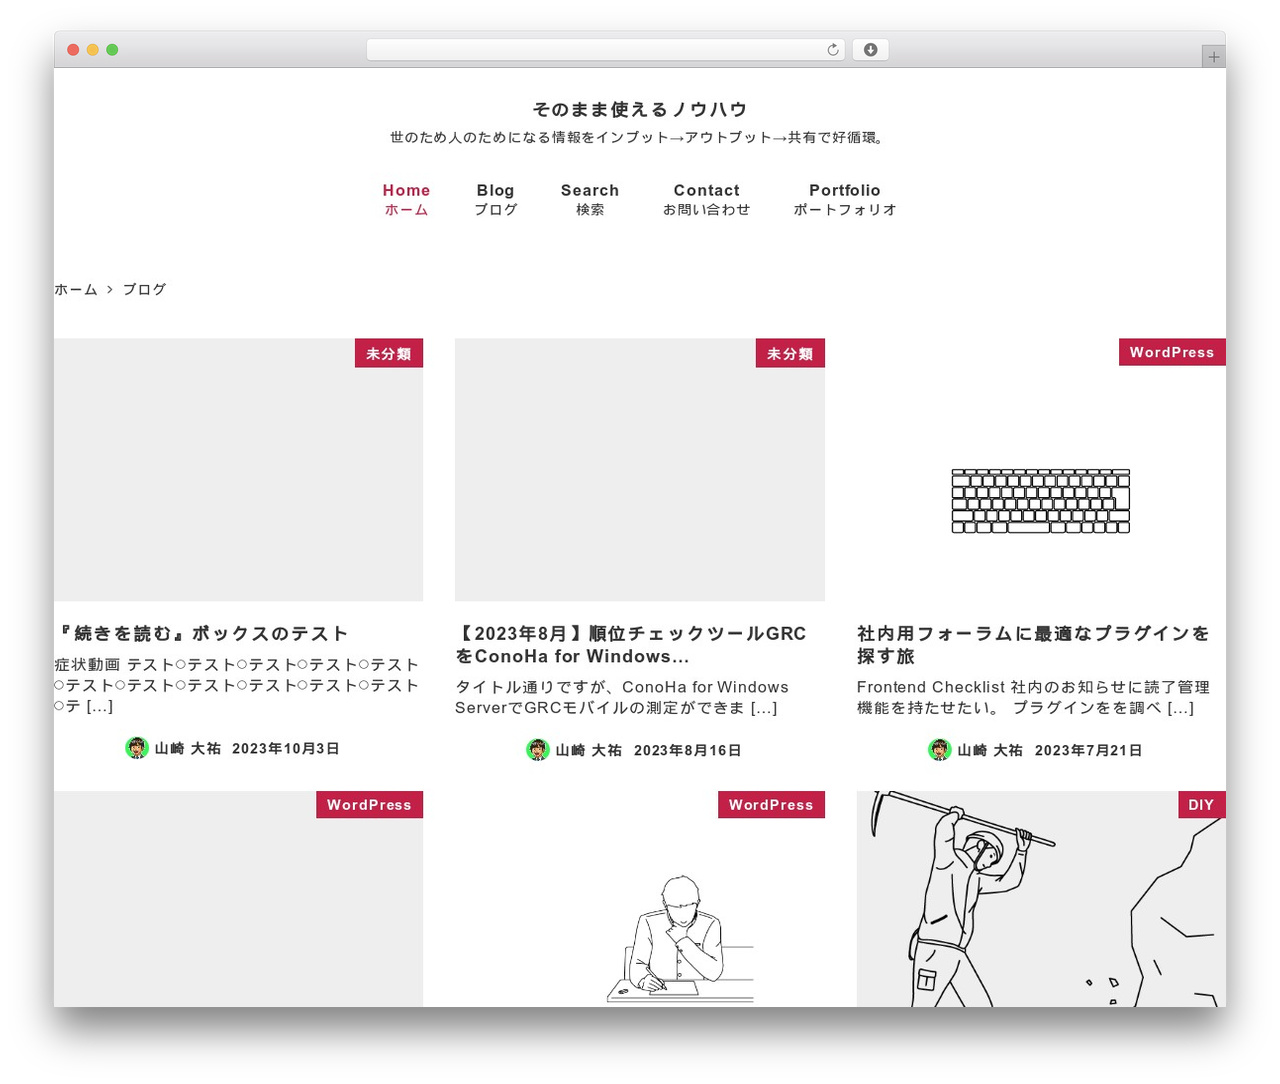Click the ホーム breadcrumb link

tap(76, 289)
